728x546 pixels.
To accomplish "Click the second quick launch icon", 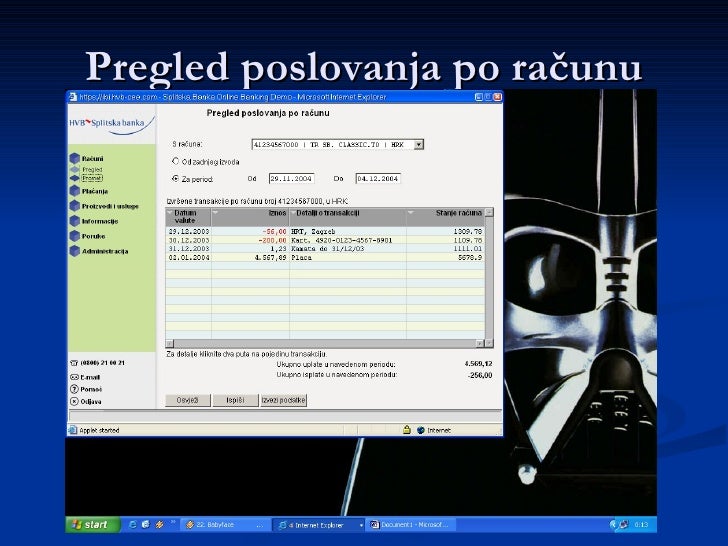I will coord(146,525).
